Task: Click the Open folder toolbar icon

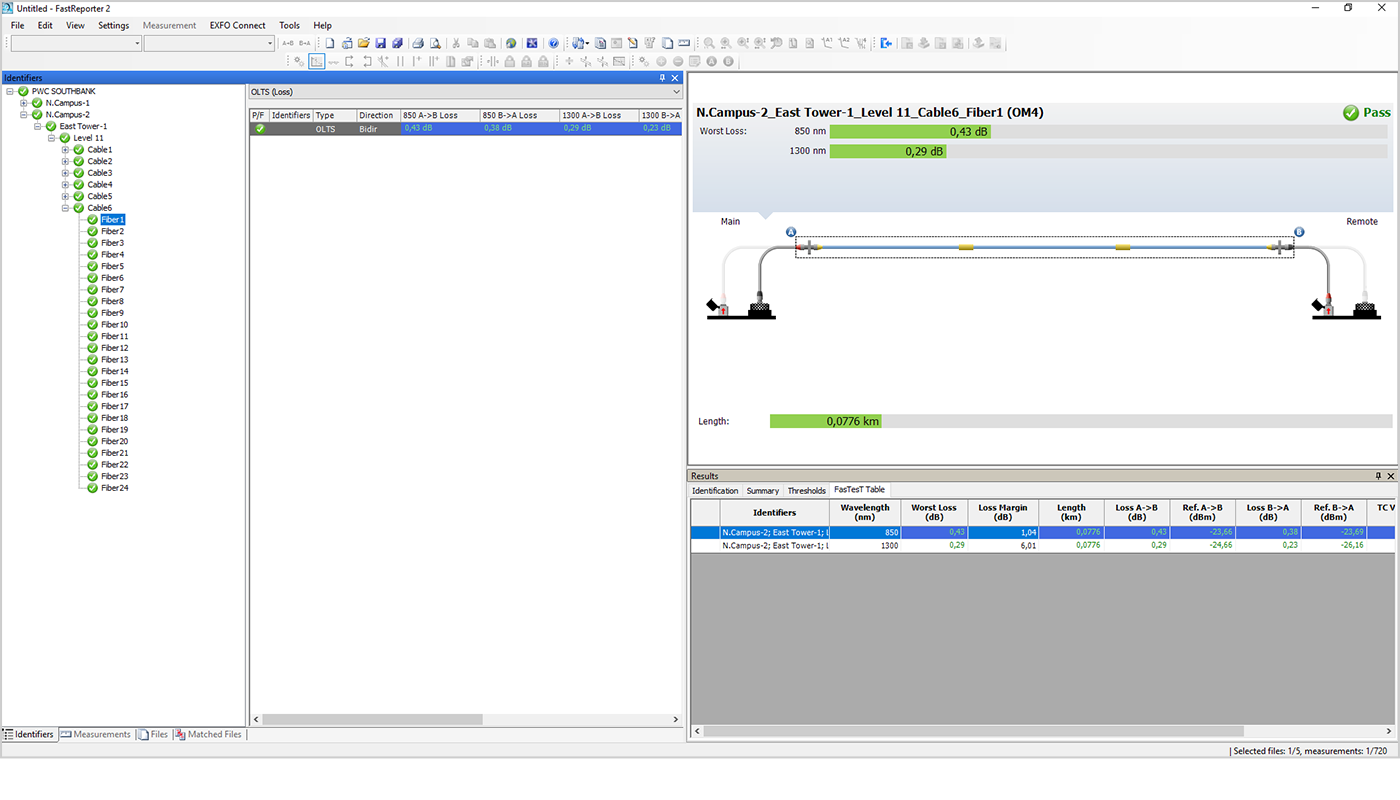Action: click(364, 43)
